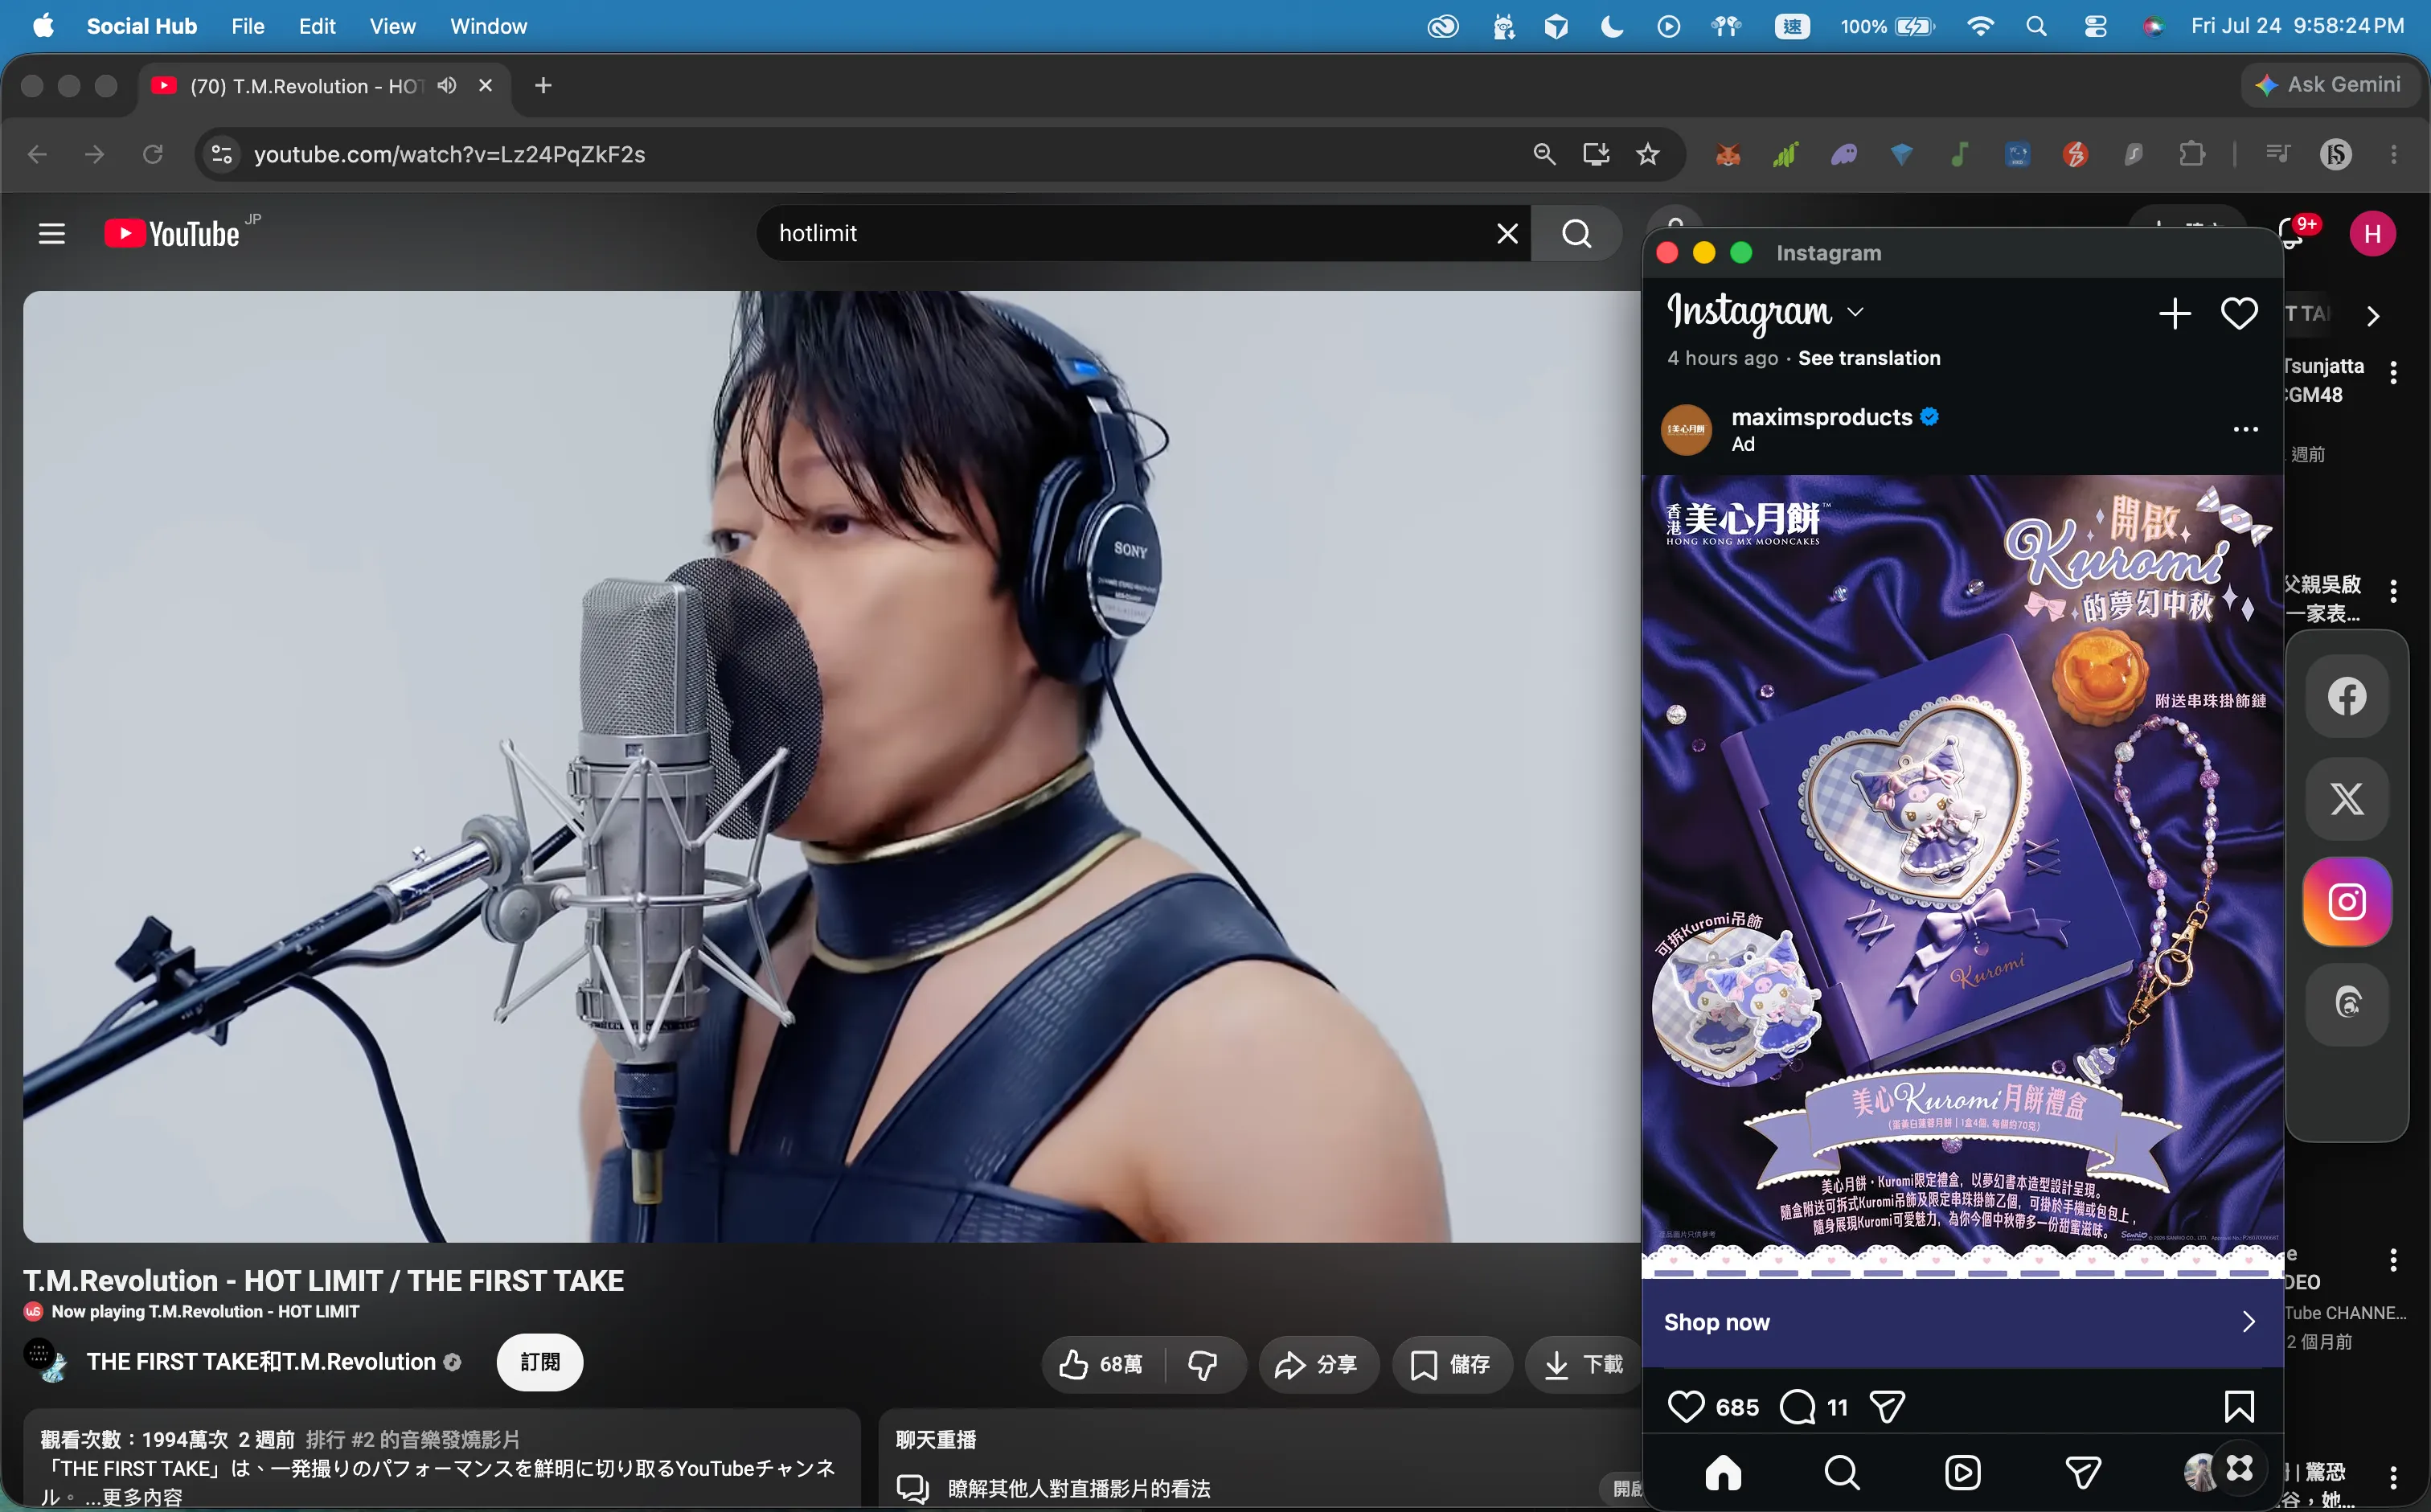Open macOS Control Center icon
2431x1512 pixels.
coord(2095,26)
